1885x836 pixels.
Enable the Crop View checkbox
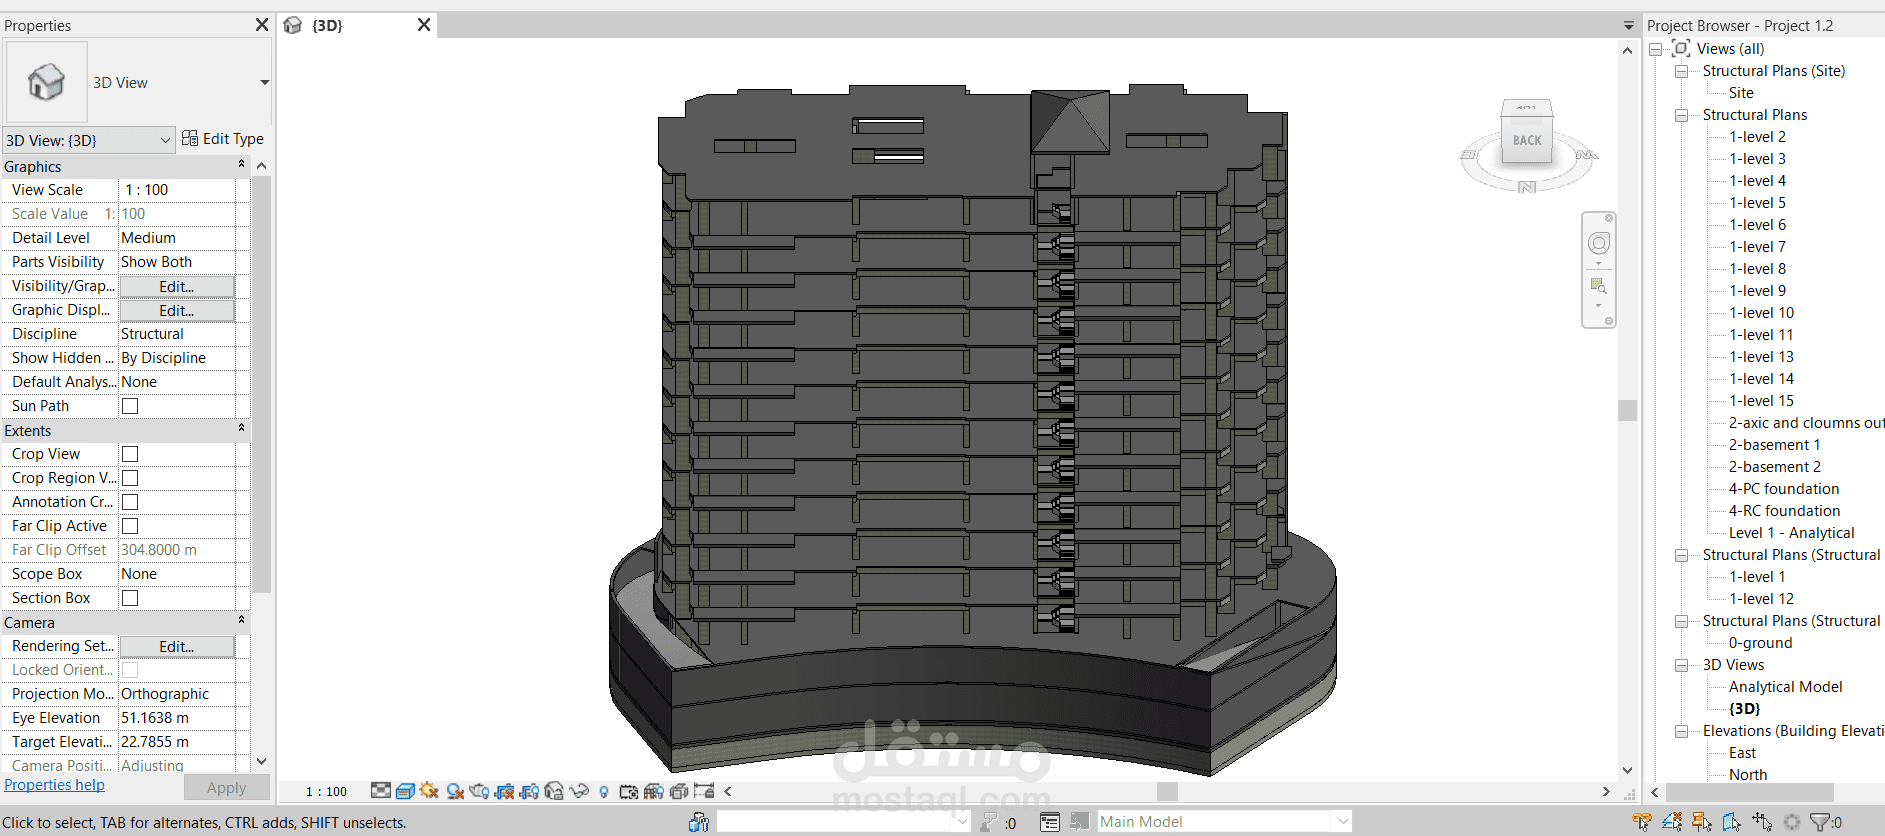pyautogui.click(x=130, y=454)
